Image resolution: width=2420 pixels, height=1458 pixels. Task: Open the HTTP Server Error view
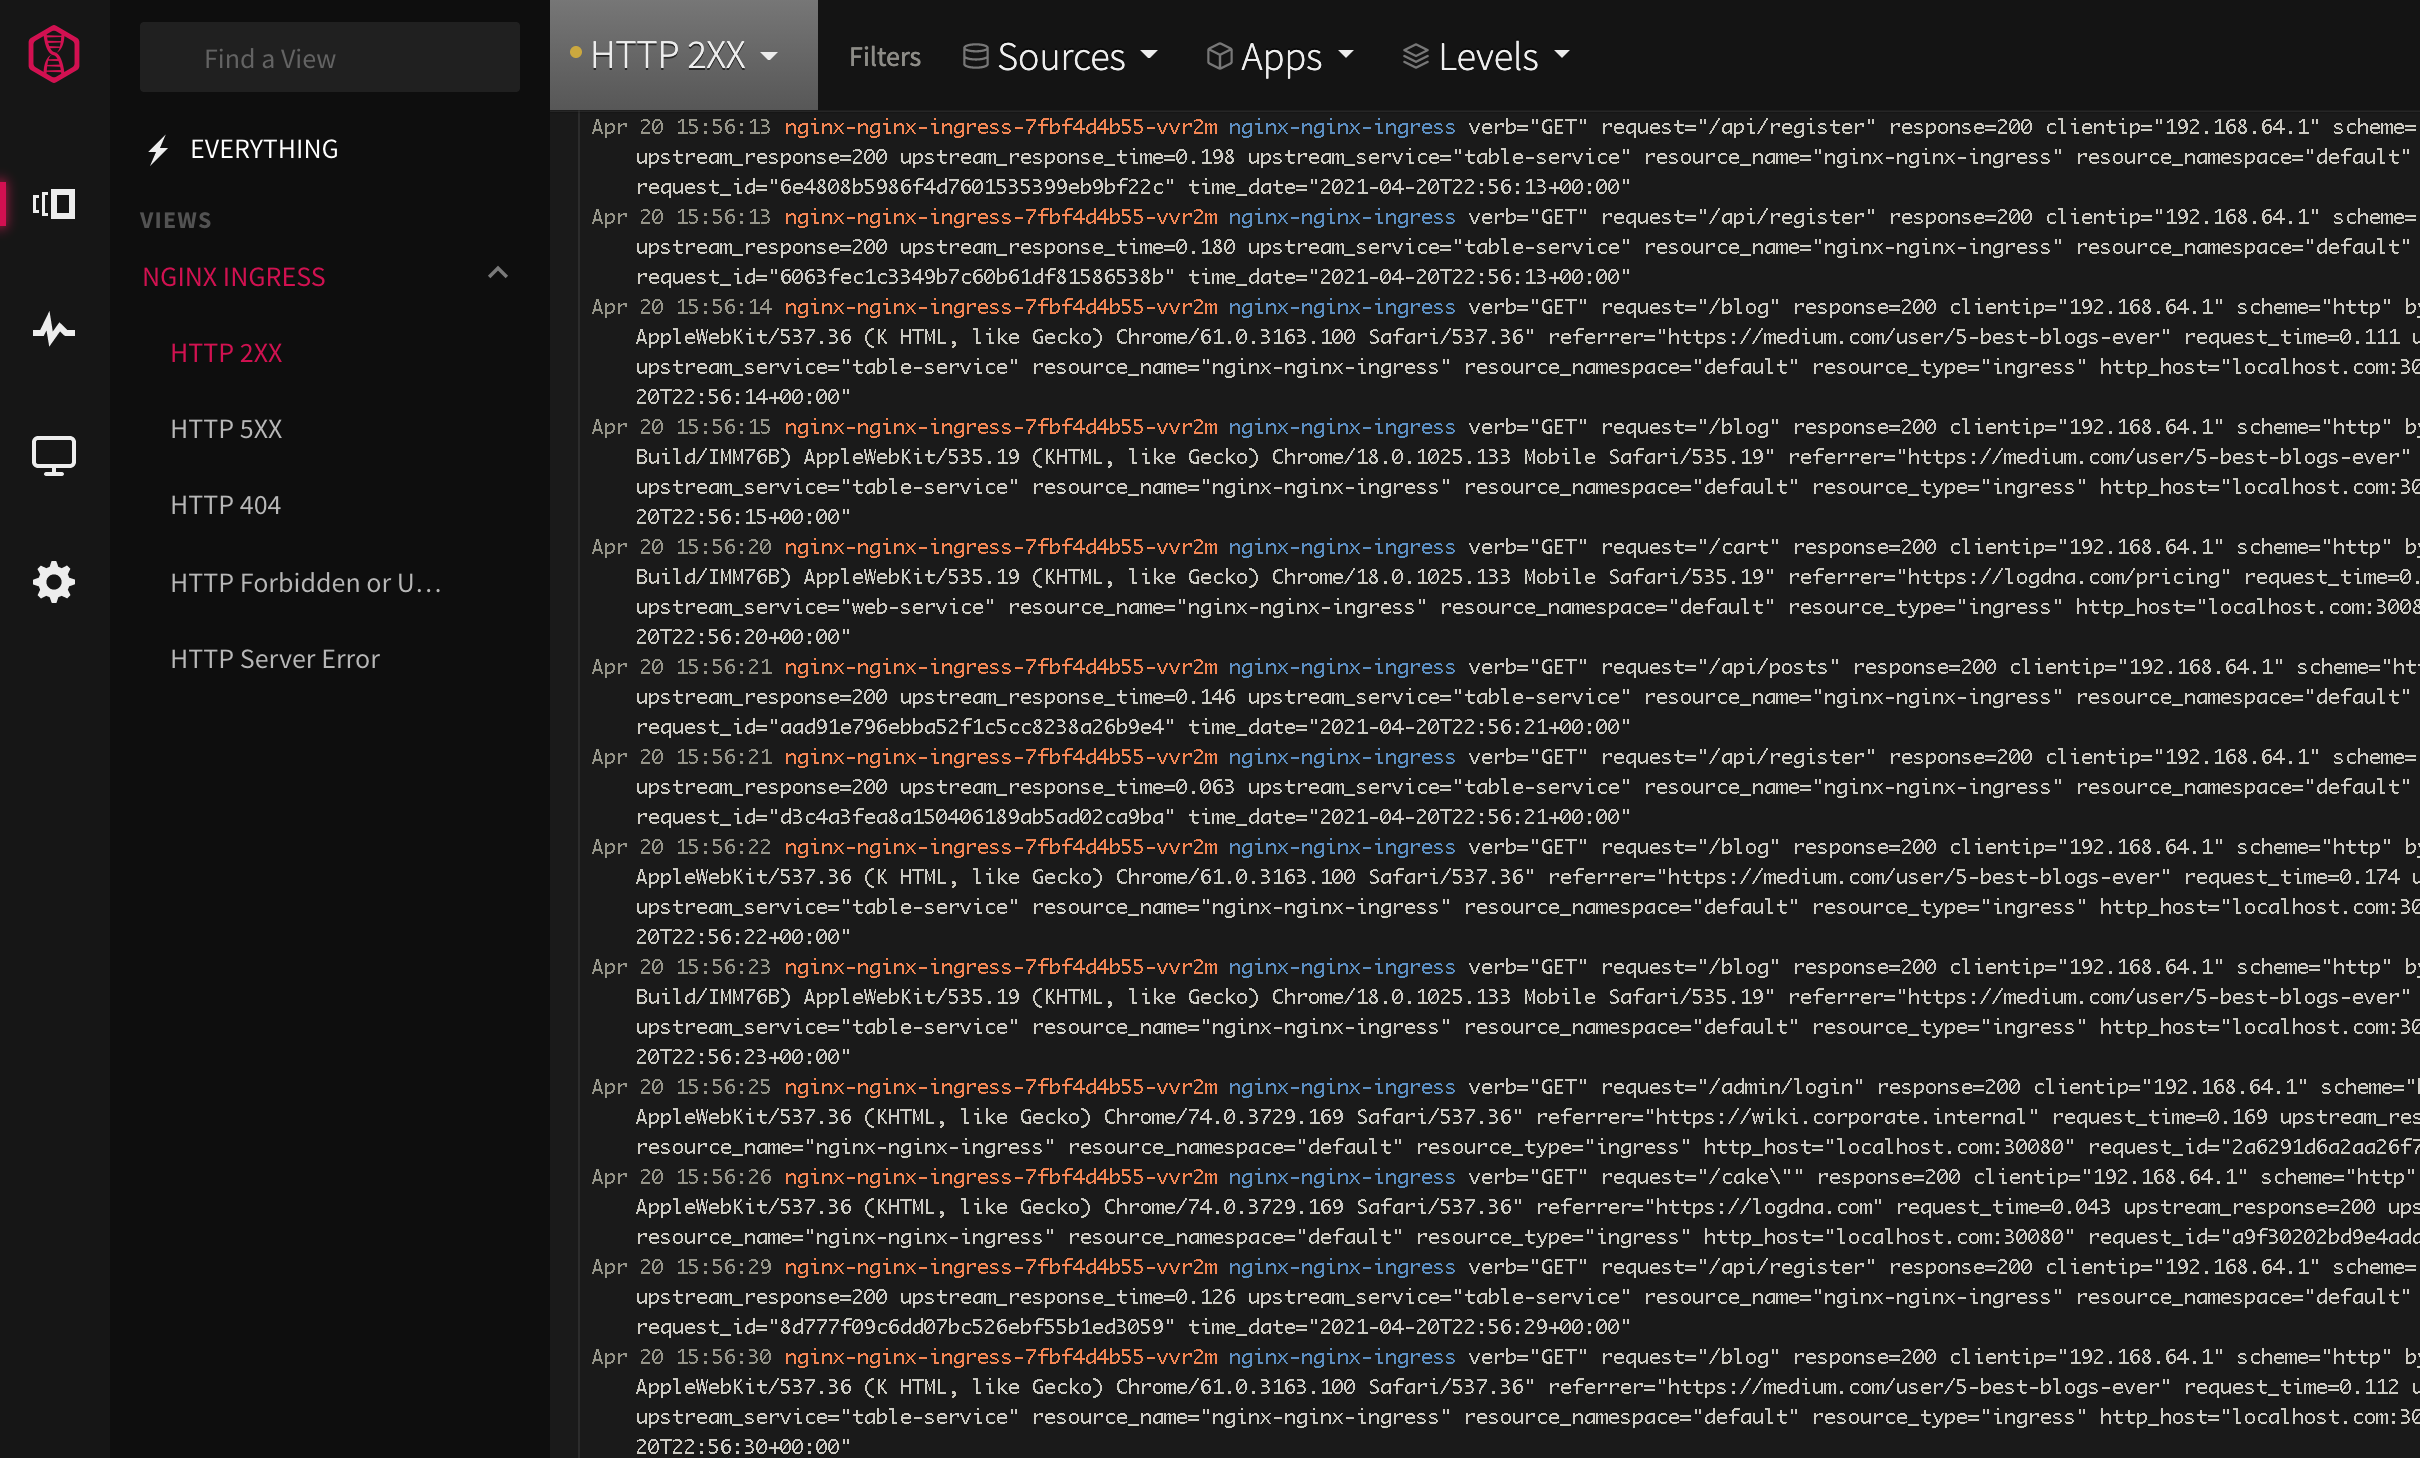275,659
